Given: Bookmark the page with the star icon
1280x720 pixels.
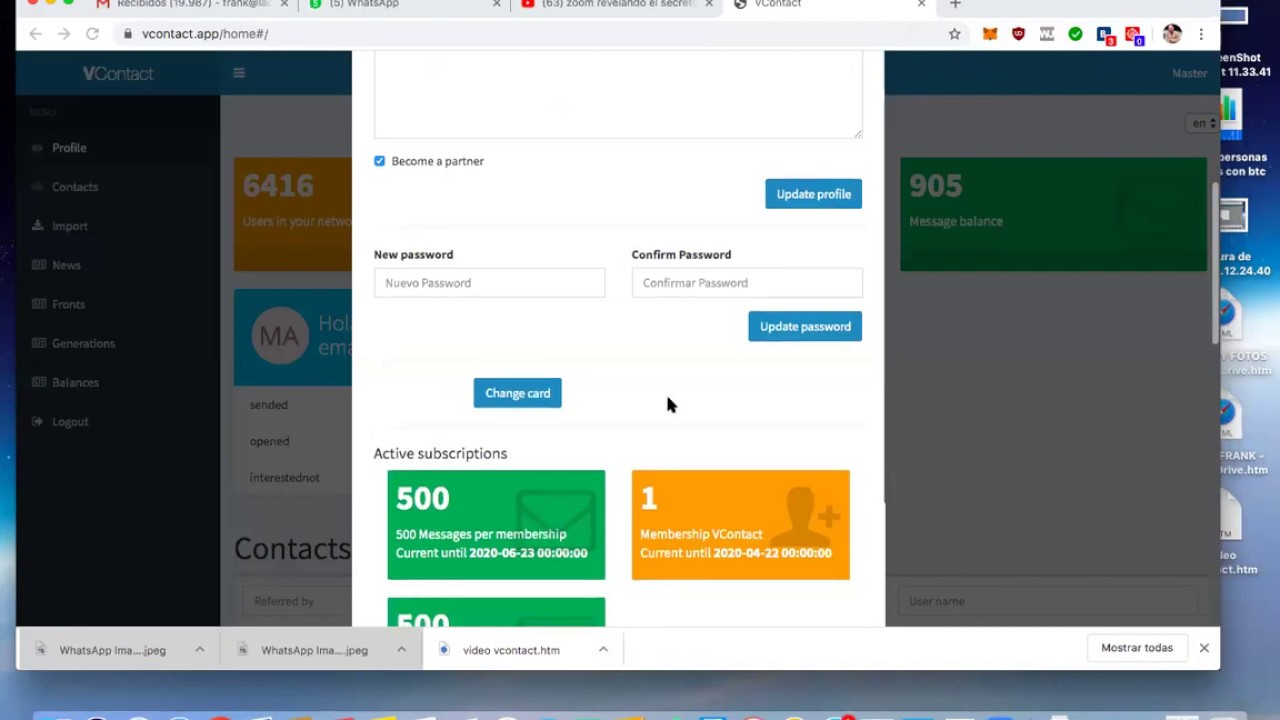Looking at the screenshot, I should pyautogui.click(x=955, y=34).
